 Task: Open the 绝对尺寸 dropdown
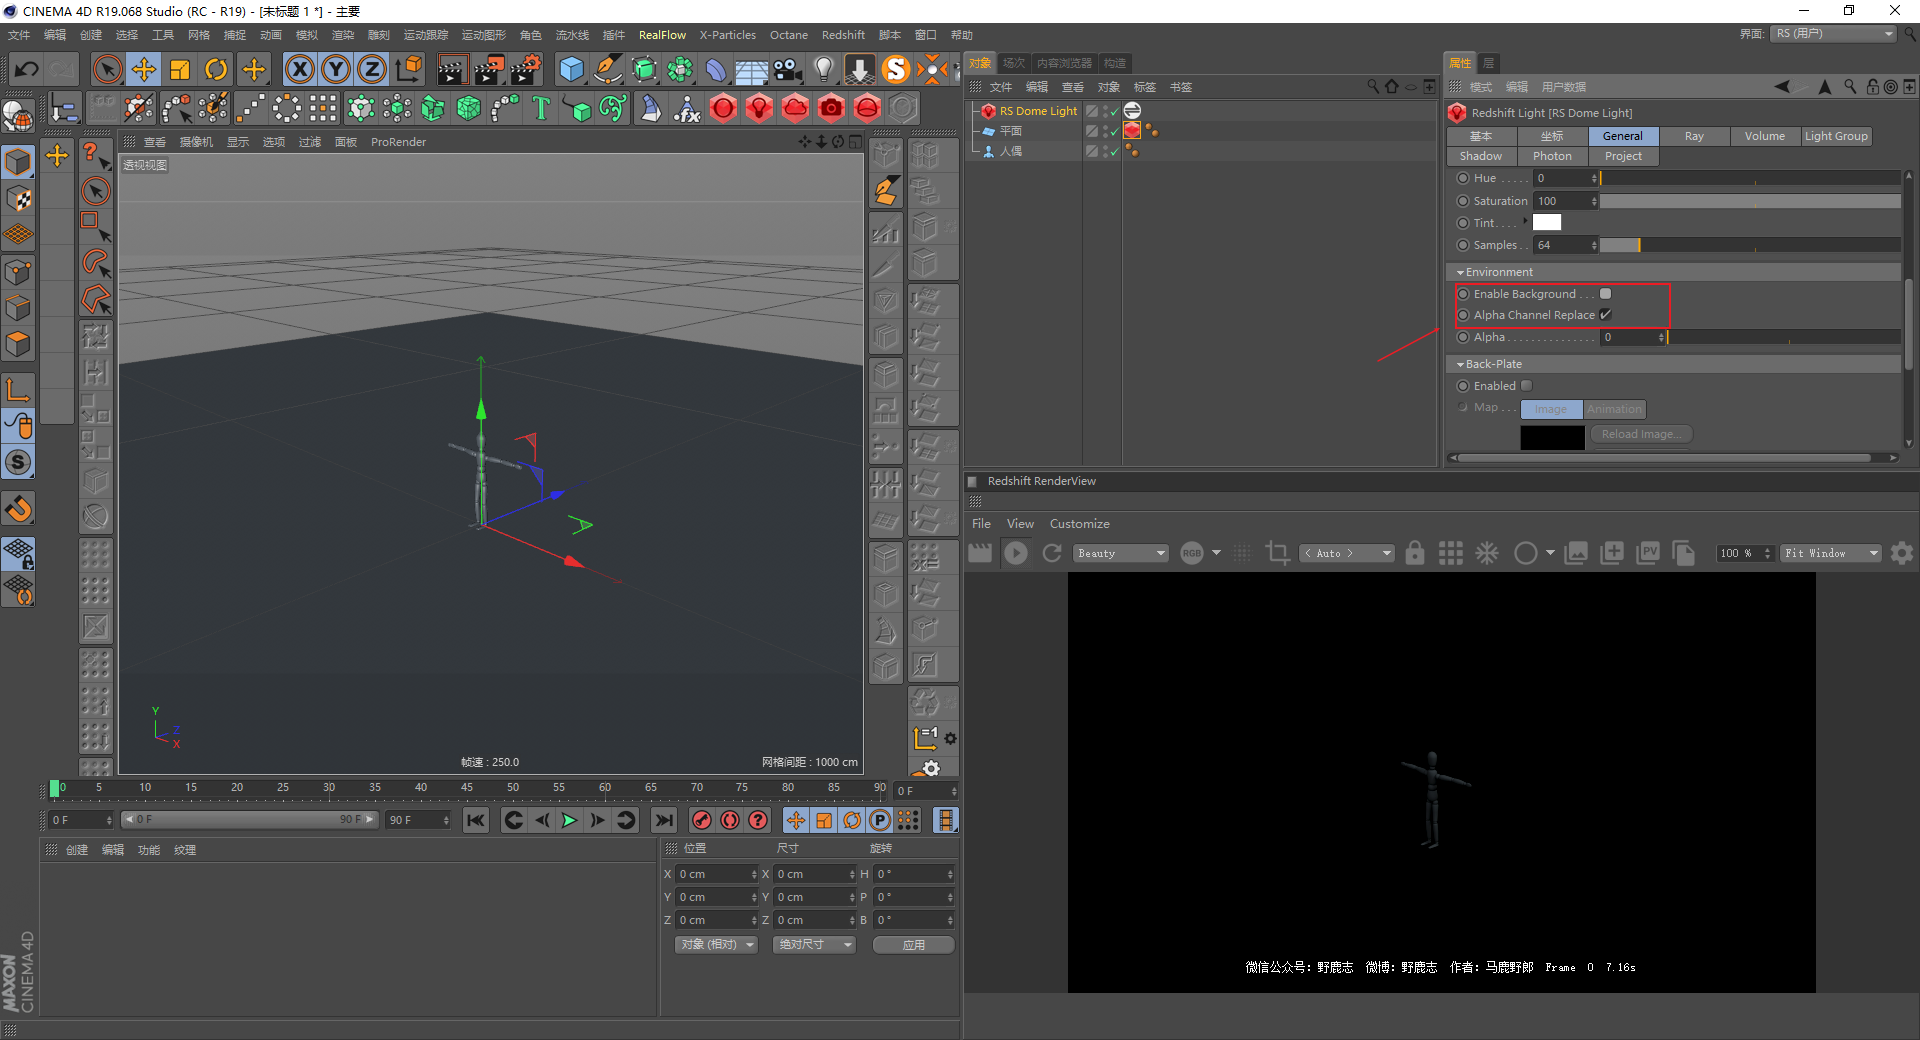click(814, 944)
